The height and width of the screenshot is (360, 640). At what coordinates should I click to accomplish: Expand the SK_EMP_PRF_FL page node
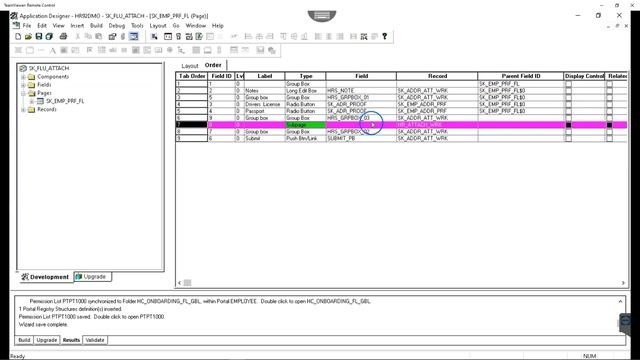(32, 101)
